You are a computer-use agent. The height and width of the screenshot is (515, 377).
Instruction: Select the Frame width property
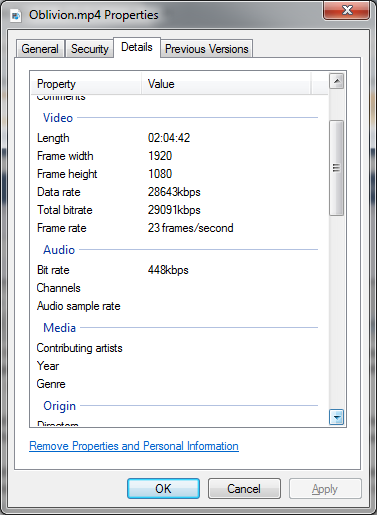[65, 156]
